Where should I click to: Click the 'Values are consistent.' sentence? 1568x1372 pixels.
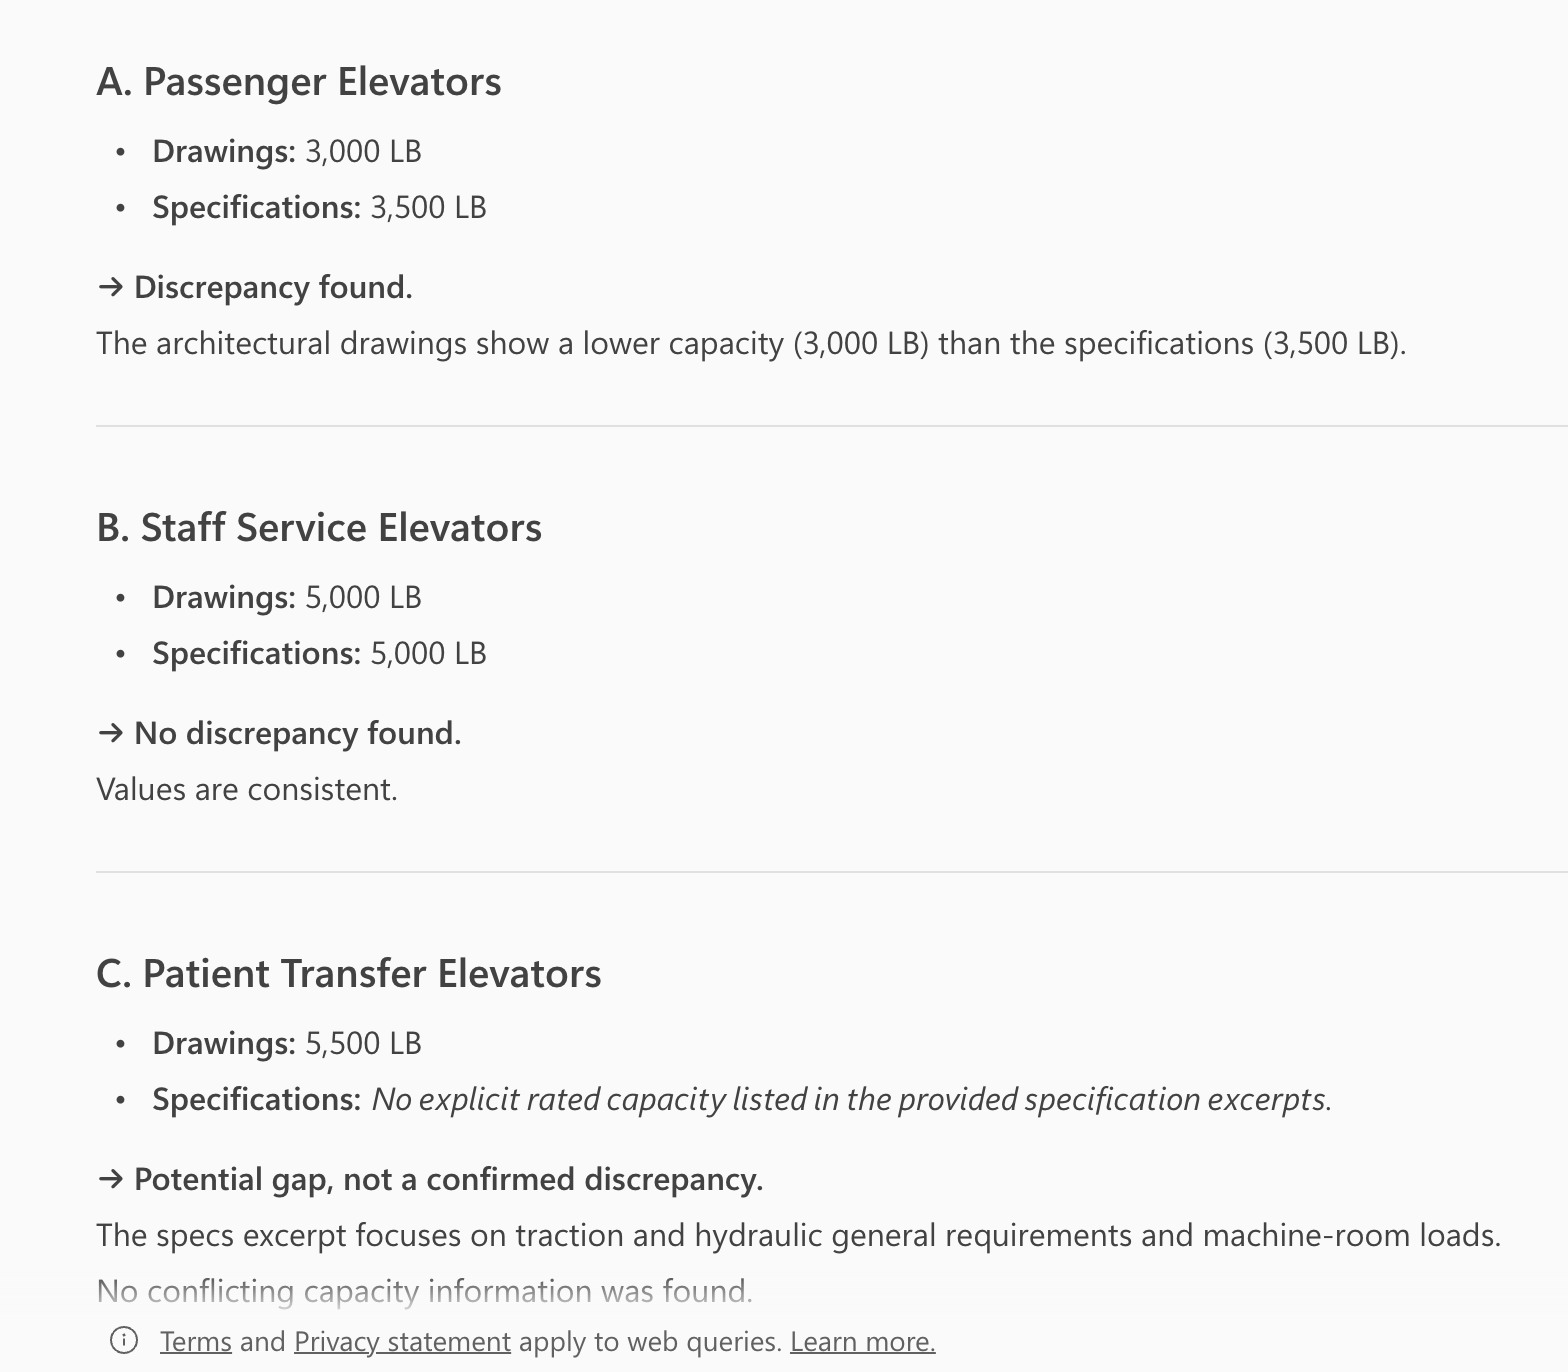247,790
